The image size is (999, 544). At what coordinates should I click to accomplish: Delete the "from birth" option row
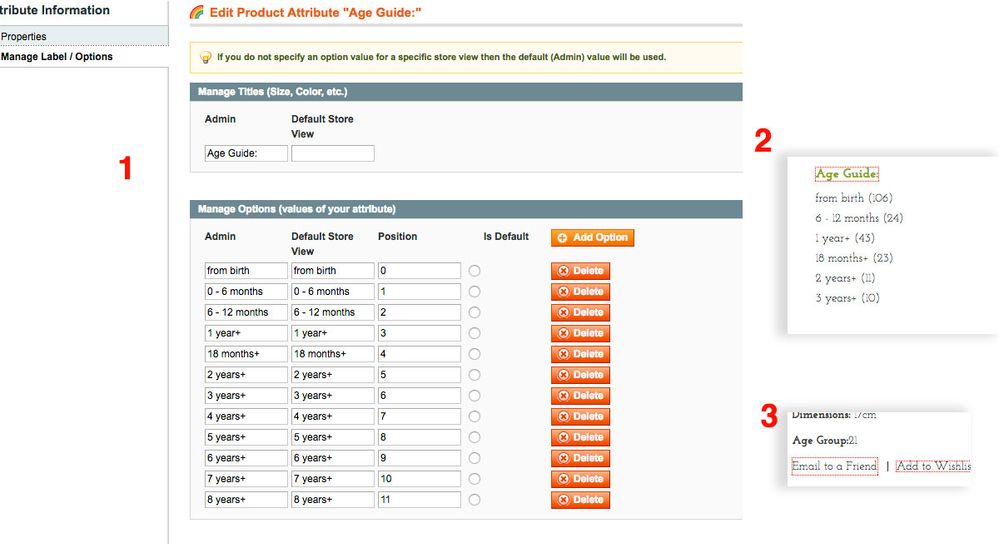580,271
